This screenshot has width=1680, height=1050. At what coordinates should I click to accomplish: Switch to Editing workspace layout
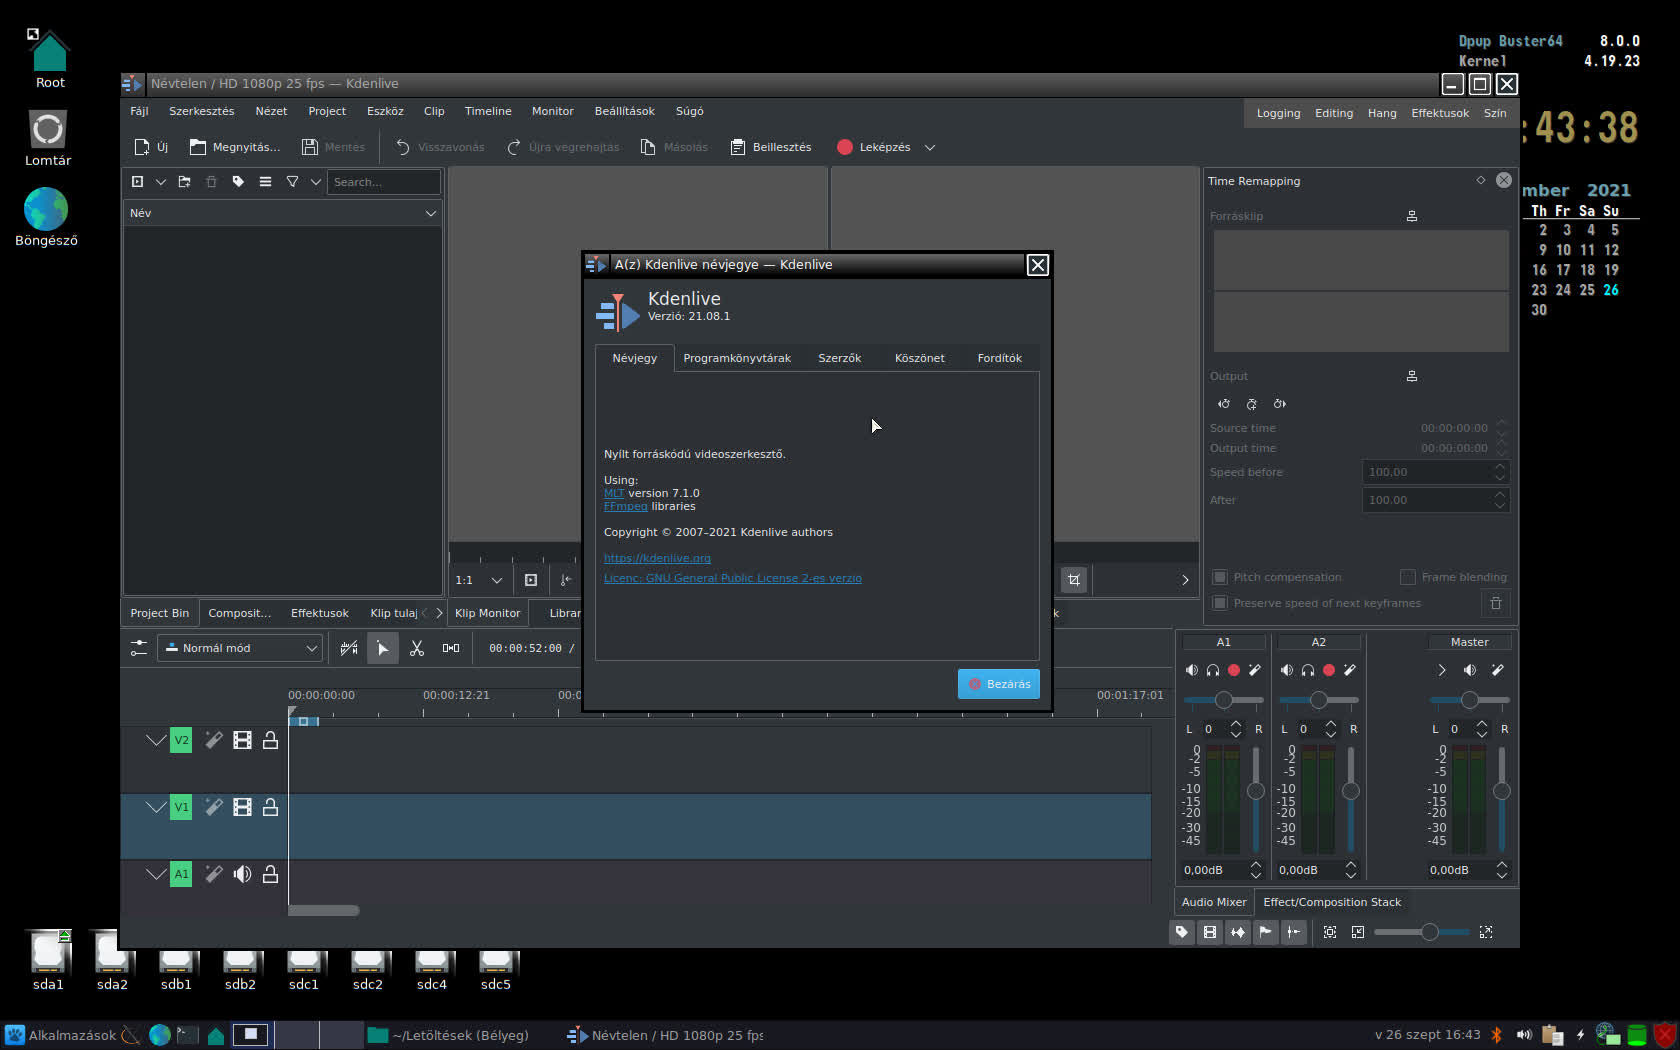1334,113
